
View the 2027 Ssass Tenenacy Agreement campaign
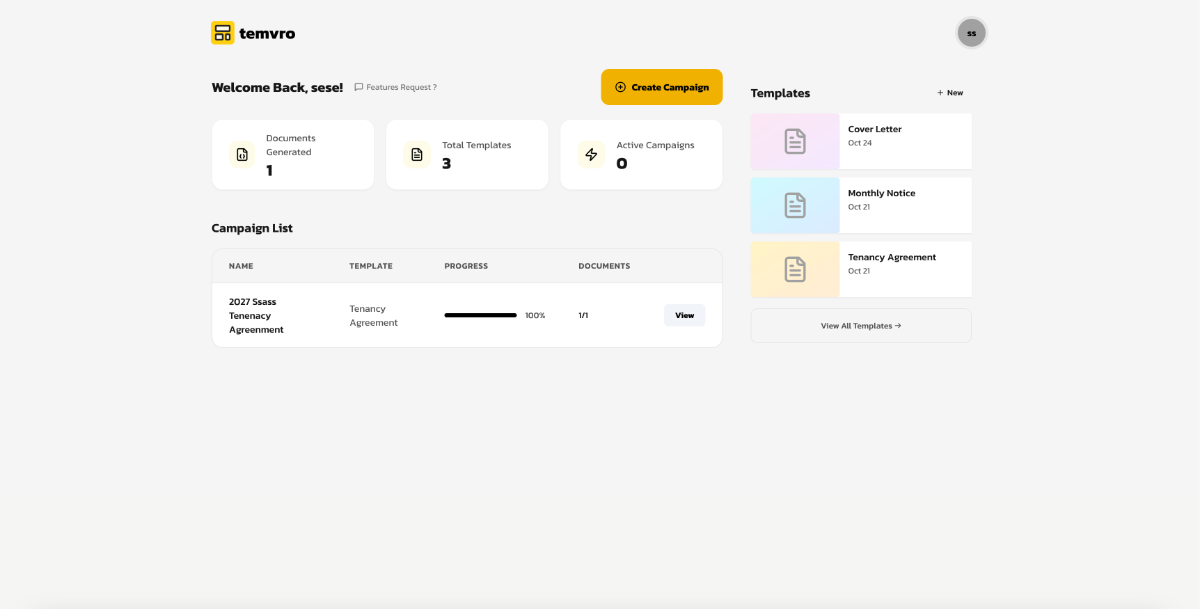pyautogui.click(x=684, y=315)
